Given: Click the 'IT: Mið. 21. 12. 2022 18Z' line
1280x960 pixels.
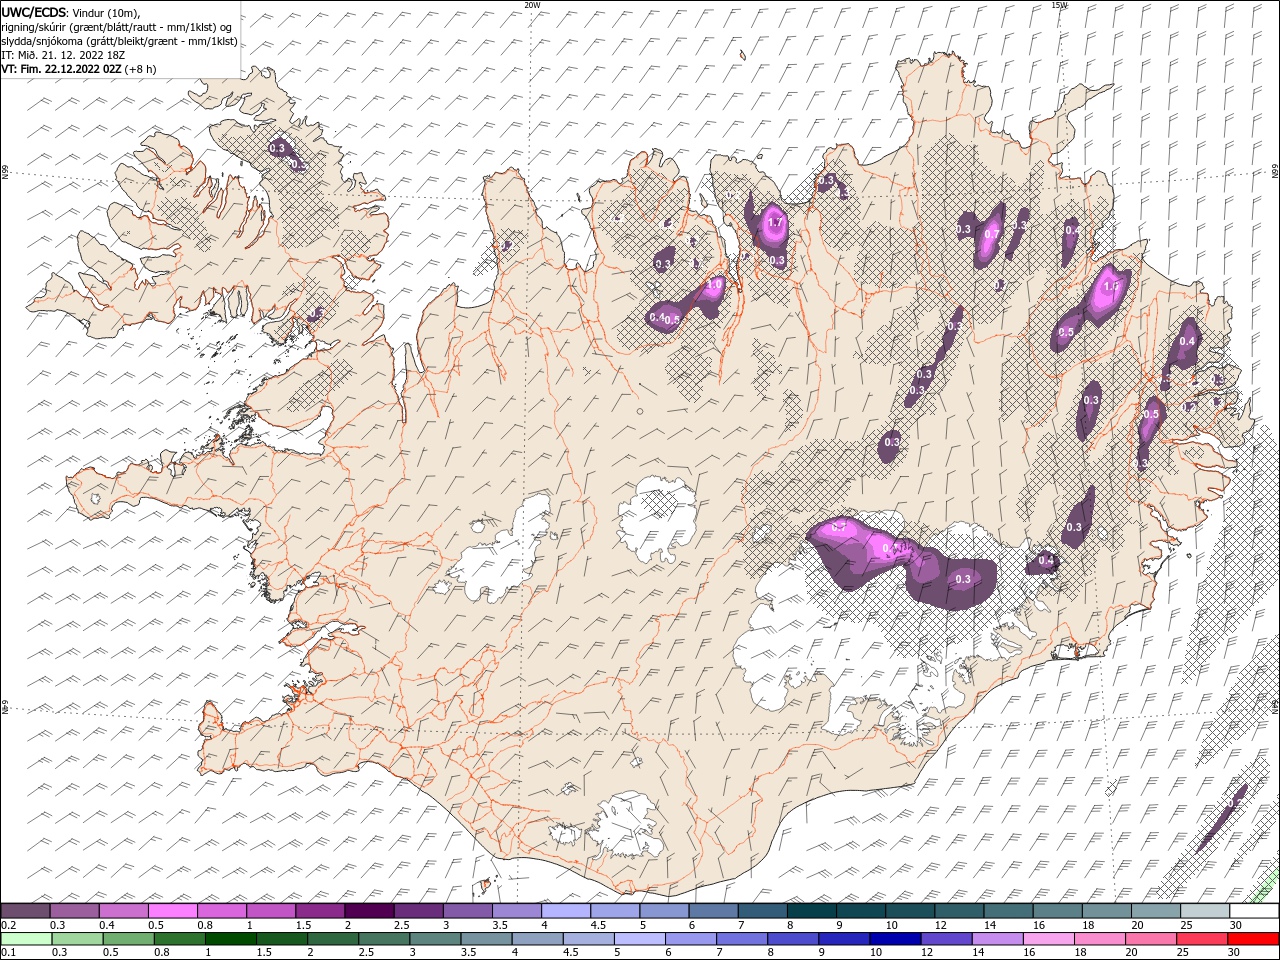Looking at the screenshot, I should 65,55.
